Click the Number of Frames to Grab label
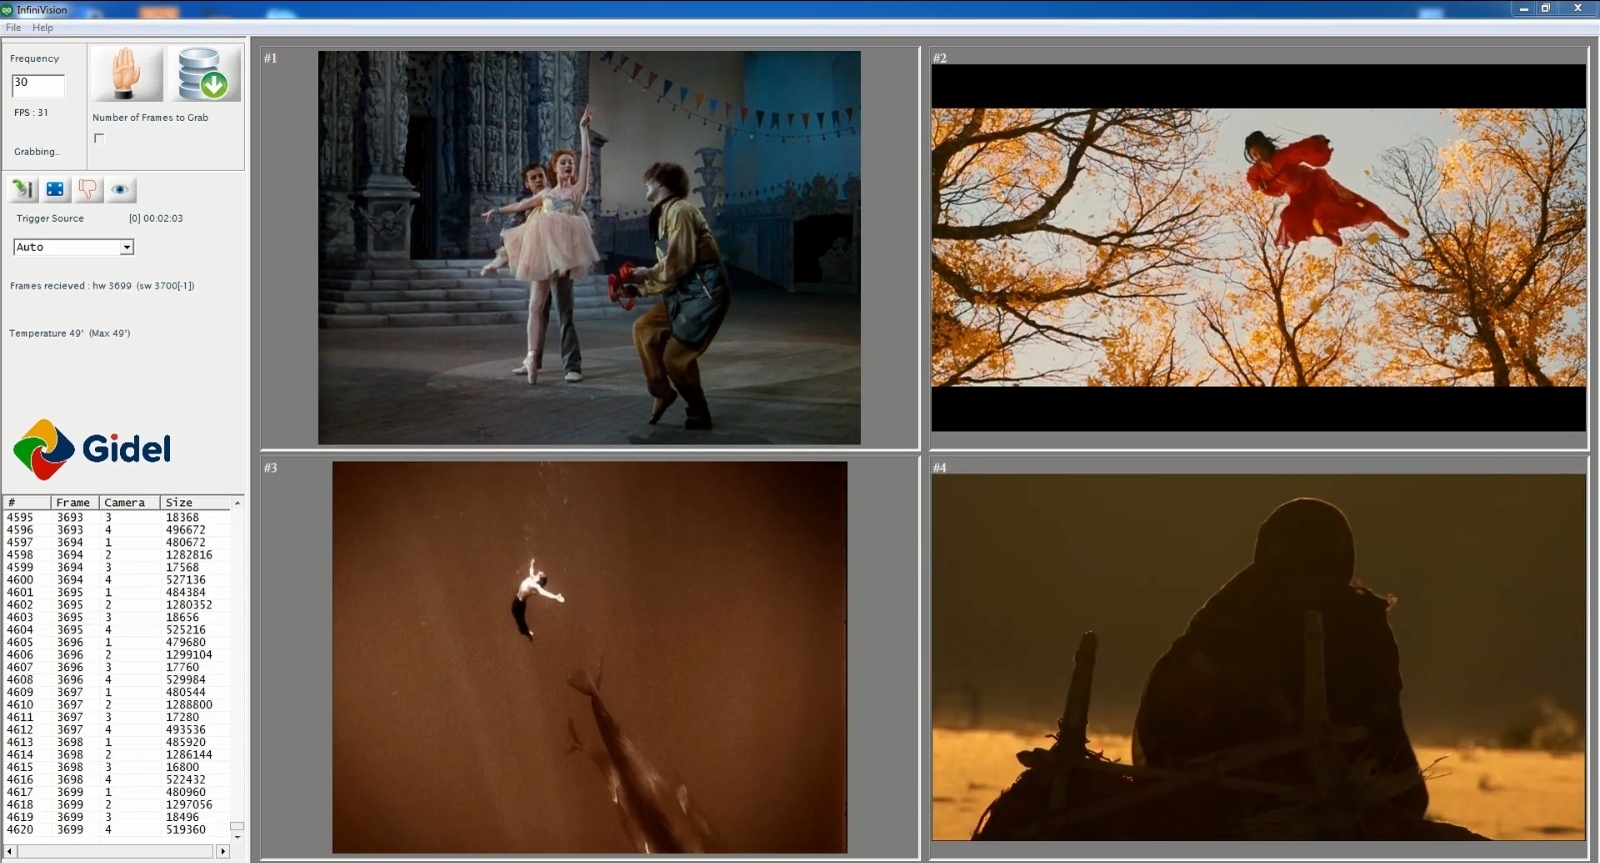Screen dimensions: 1600x863 pyautogui.click(x=150, y=118)
